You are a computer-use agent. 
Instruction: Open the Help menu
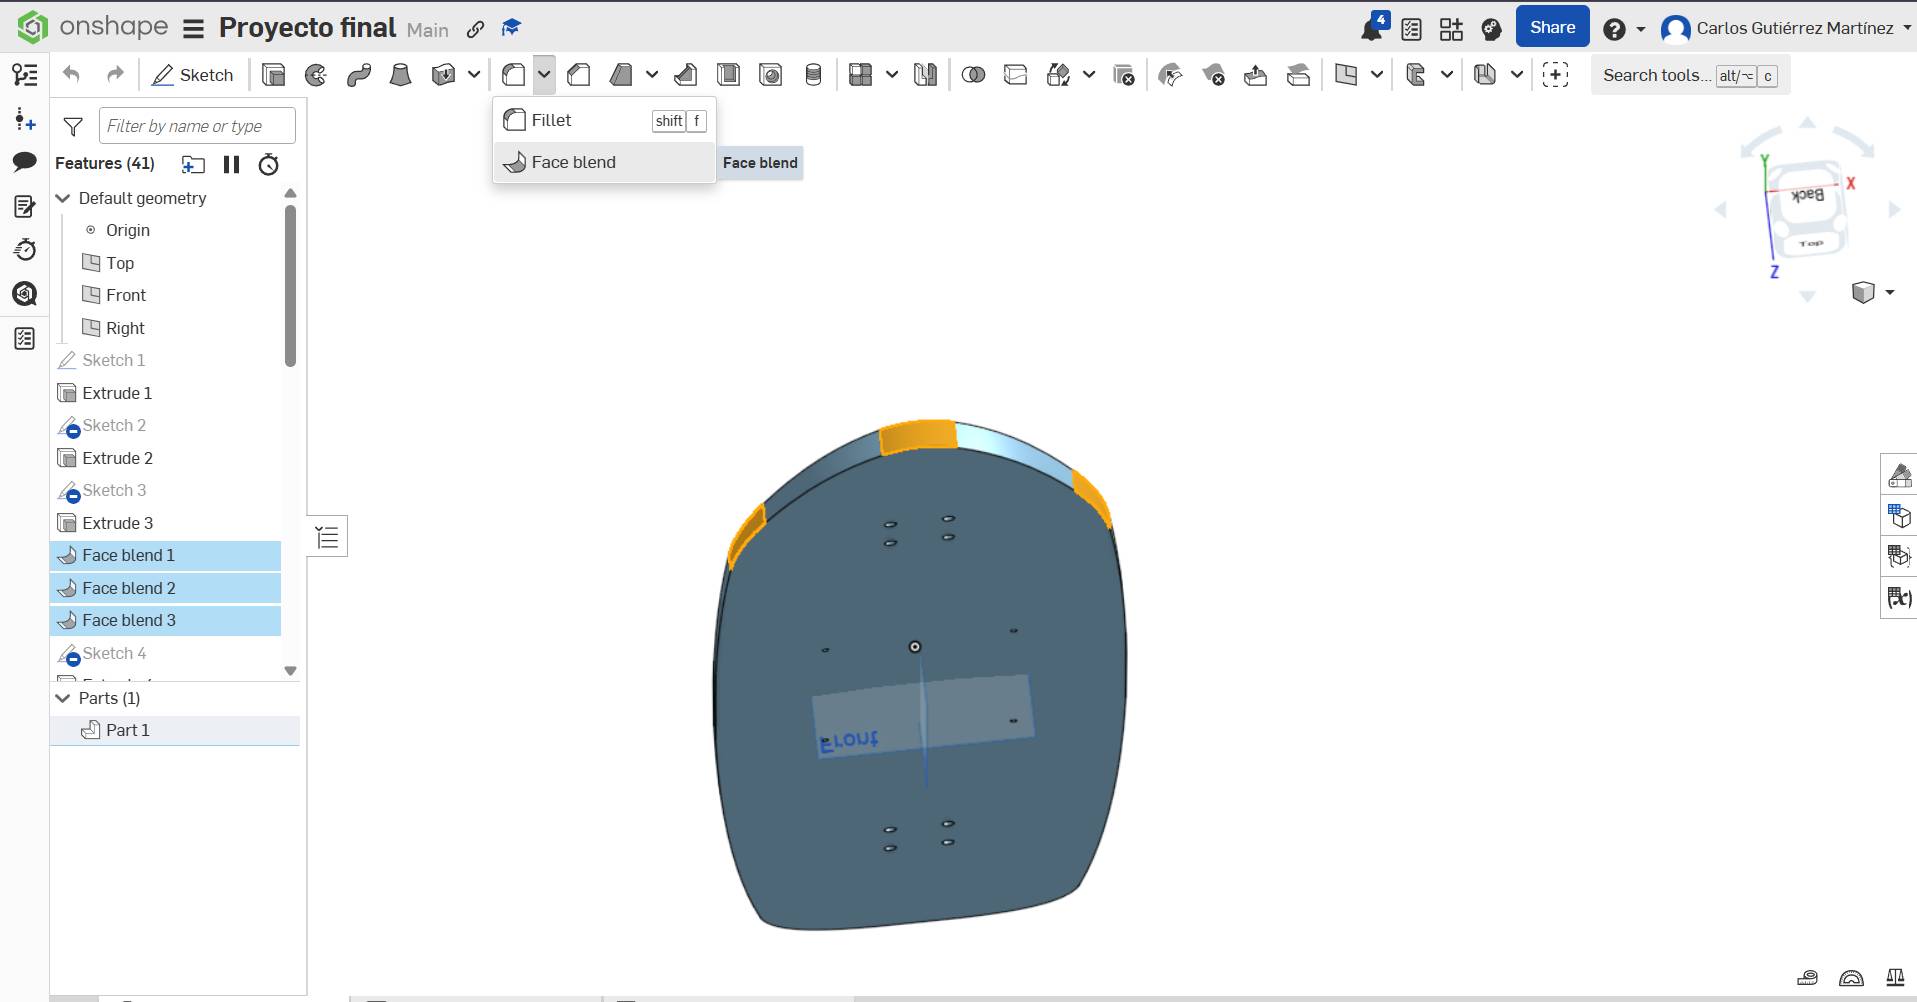[1623, 29]
